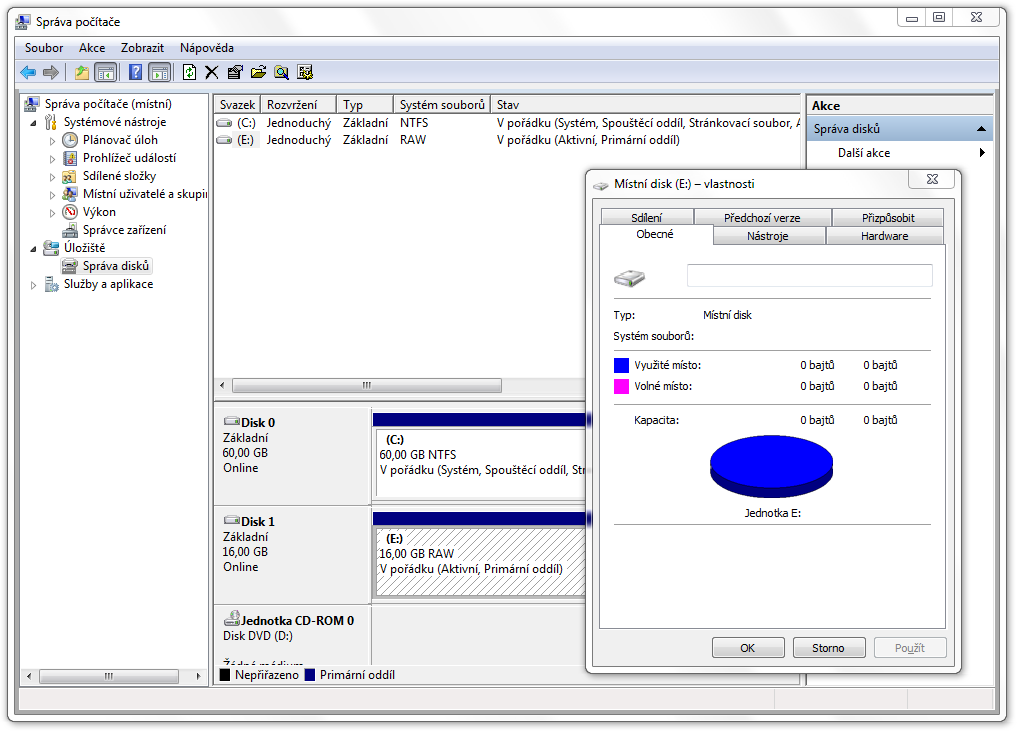1017x731 pixels.
Task: Toggle the Show/Hide Console Tree toolbar button
Action: 105,72
